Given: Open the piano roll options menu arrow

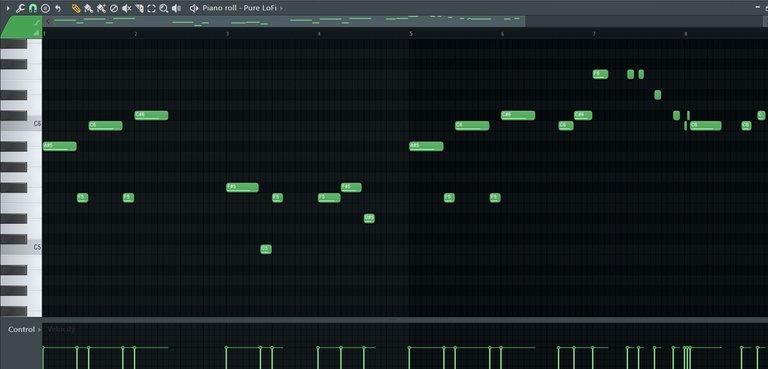Looking at the screenshot, I should 7,8.
